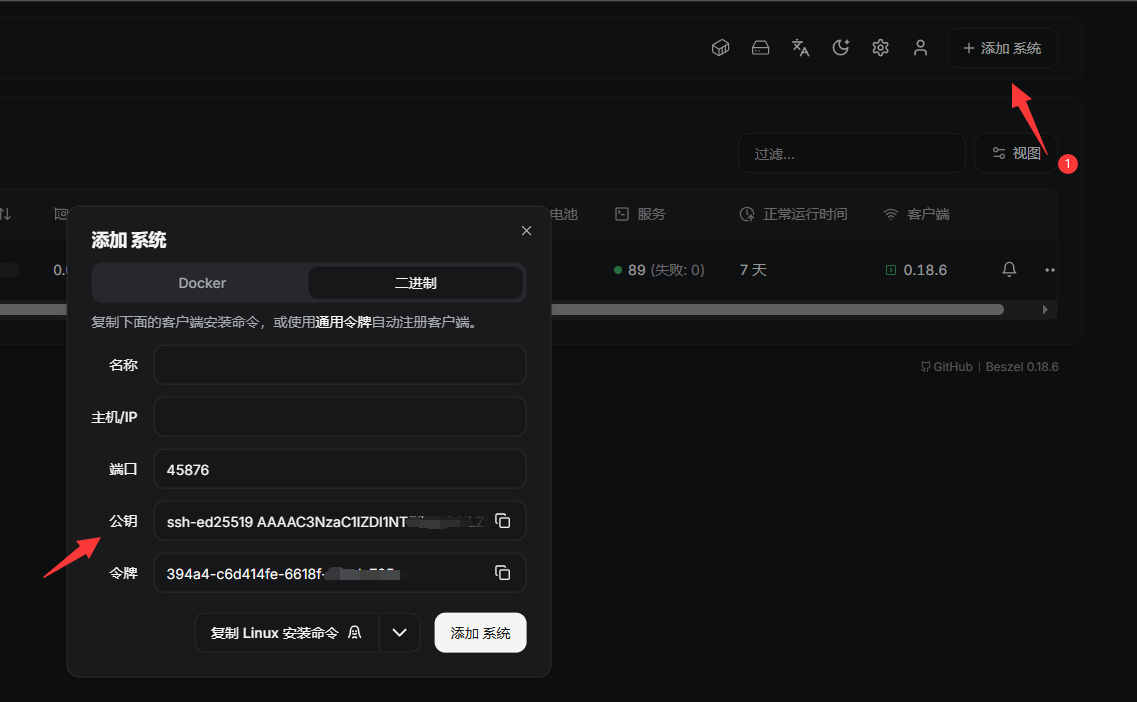The height and width of the screenshot is (702, 1137).
Task: Open the language translation menu icon
Action: [800, 48]
